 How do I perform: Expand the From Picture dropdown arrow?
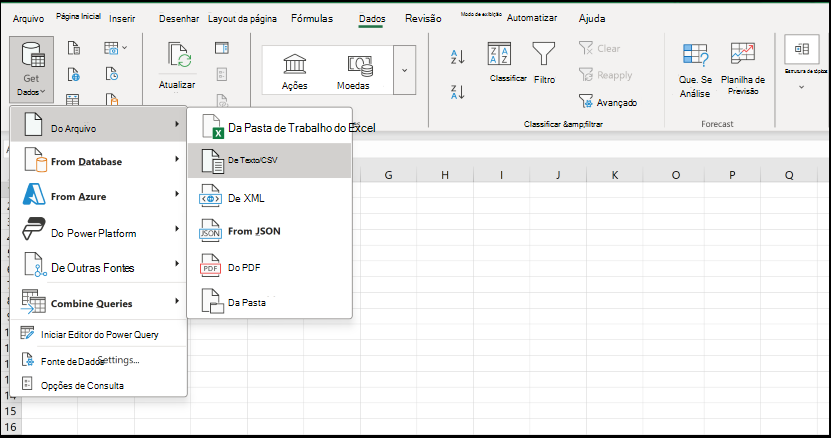tap(125, 48)
